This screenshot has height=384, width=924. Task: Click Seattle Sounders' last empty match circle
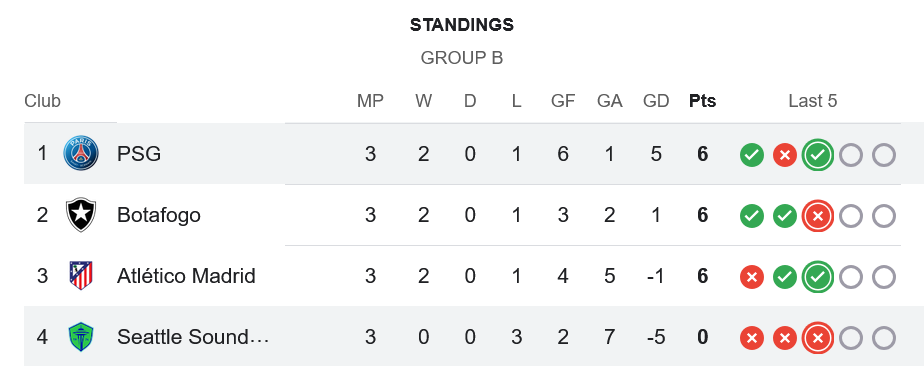(884, 338)
